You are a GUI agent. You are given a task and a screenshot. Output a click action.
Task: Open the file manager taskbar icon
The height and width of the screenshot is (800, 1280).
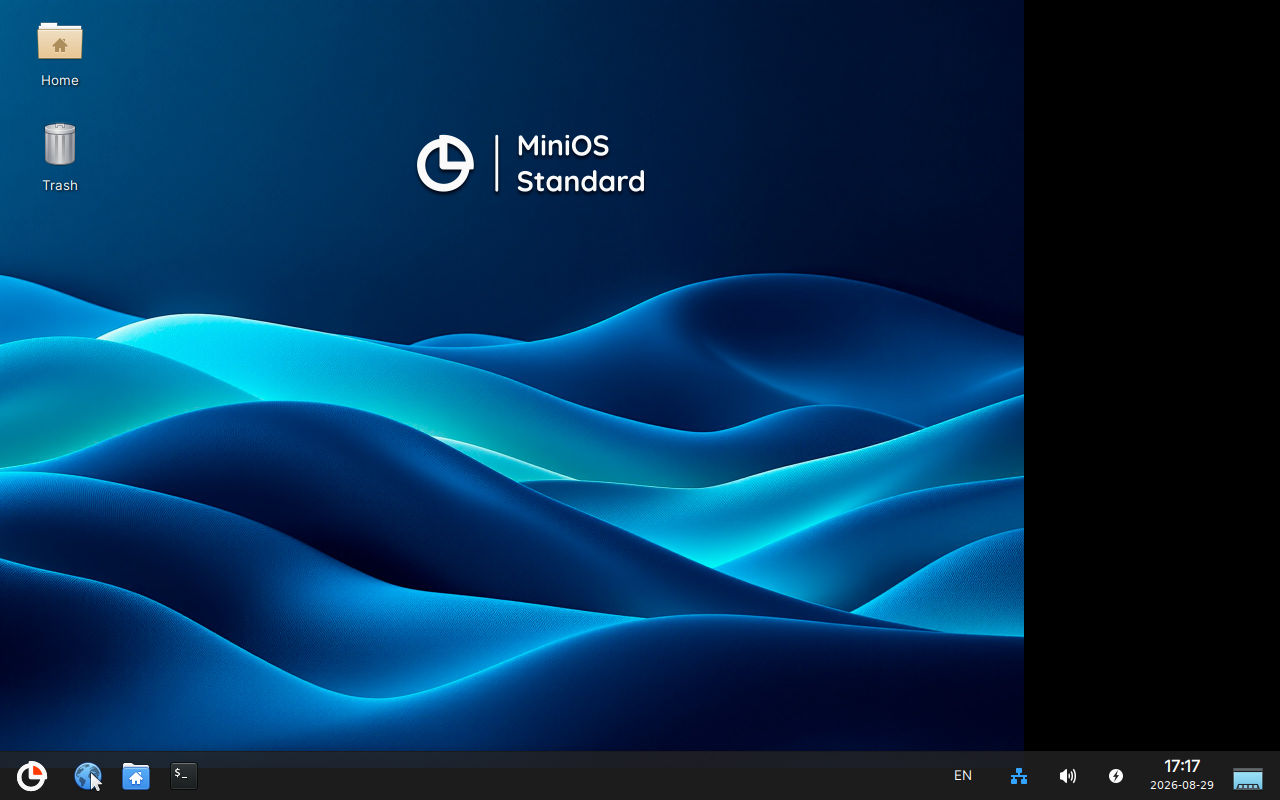pos(136,776)
